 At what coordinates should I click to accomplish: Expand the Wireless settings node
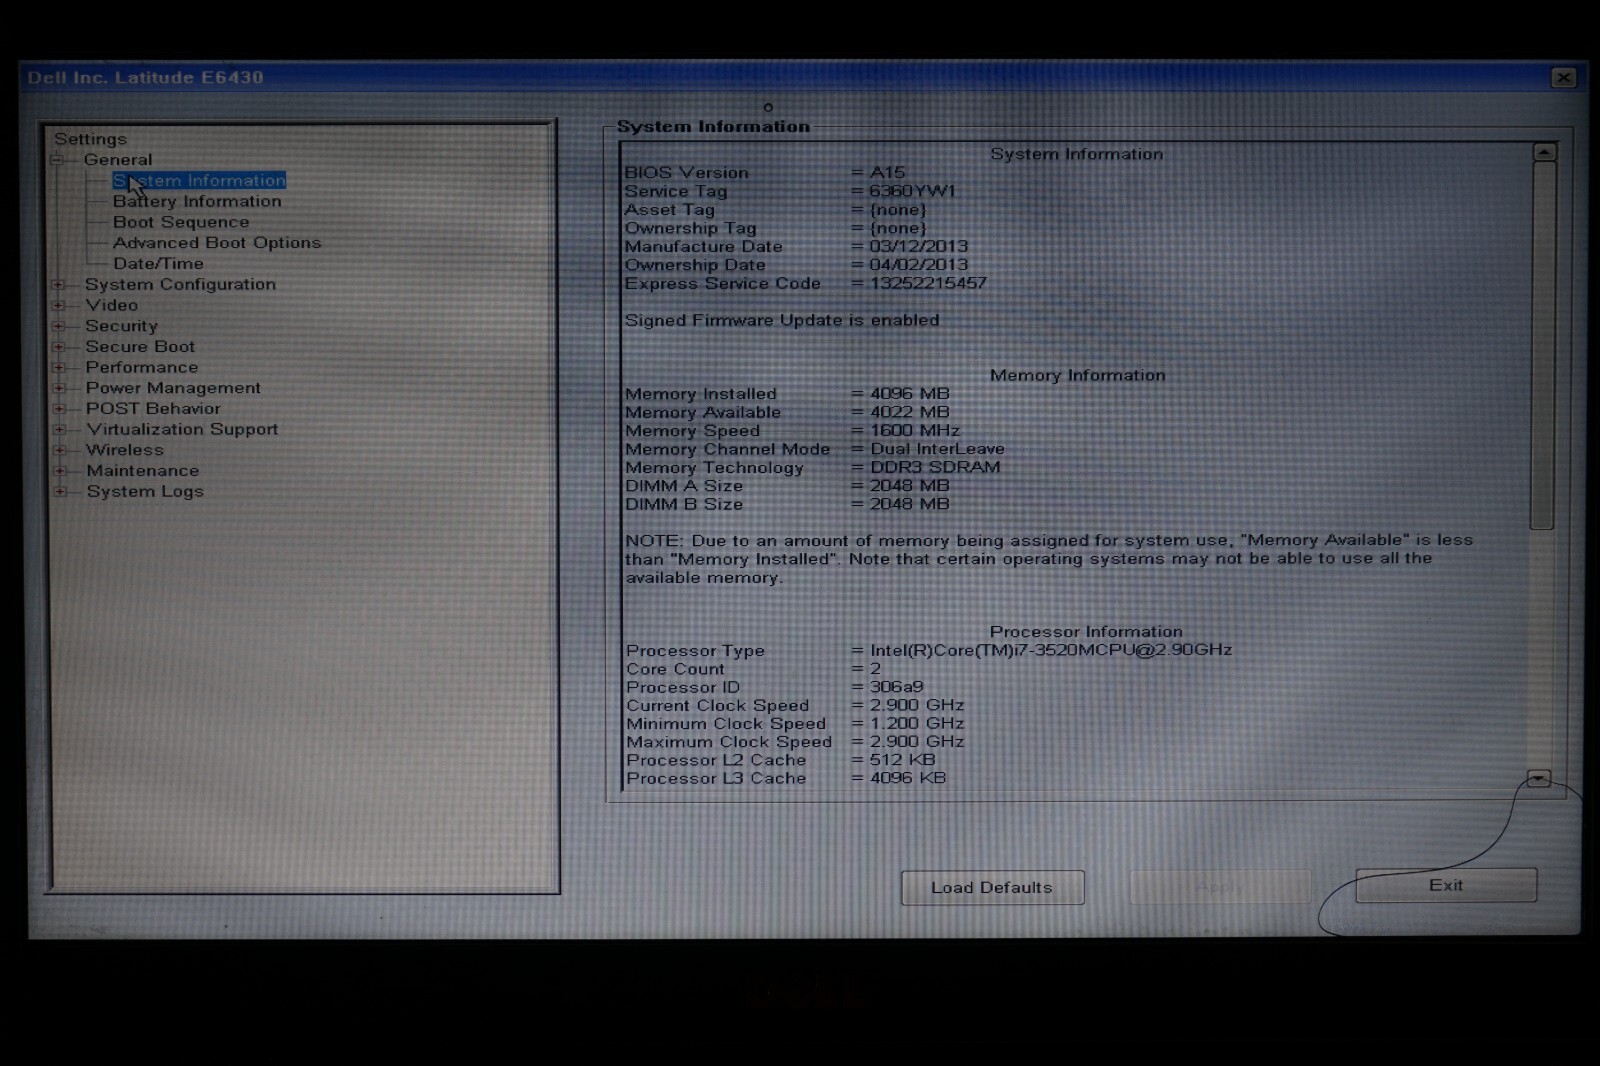[x=59, y=450]
